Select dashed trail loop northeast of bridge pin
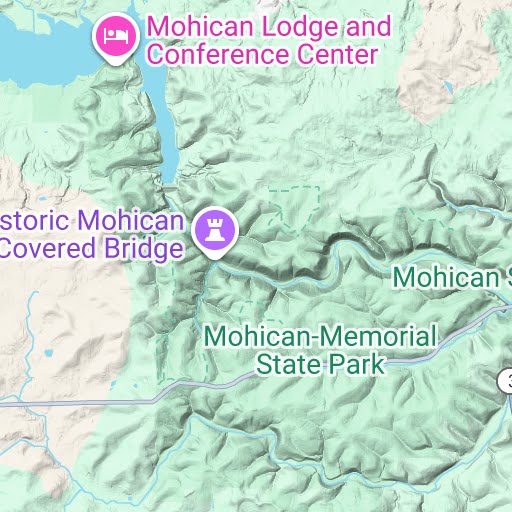 click(x=295, y=210)
